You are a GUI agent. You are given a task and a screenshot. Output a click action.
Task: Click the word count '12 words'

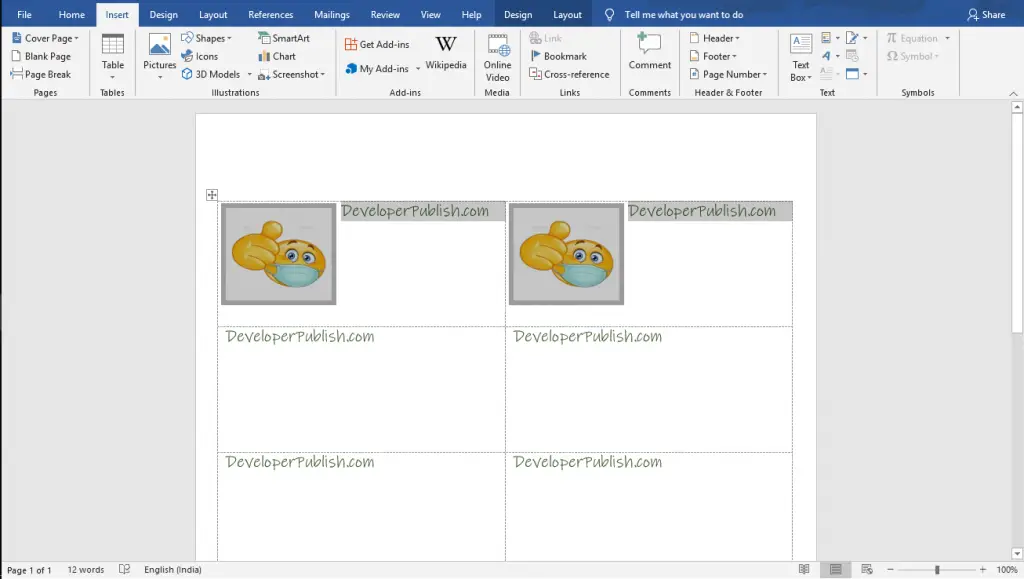coord(86,570)
